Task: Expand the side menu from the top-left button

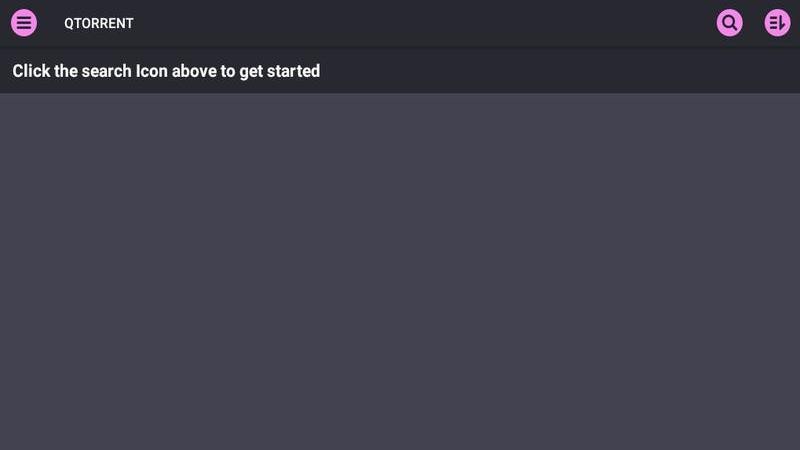Action: pos(24,23)
